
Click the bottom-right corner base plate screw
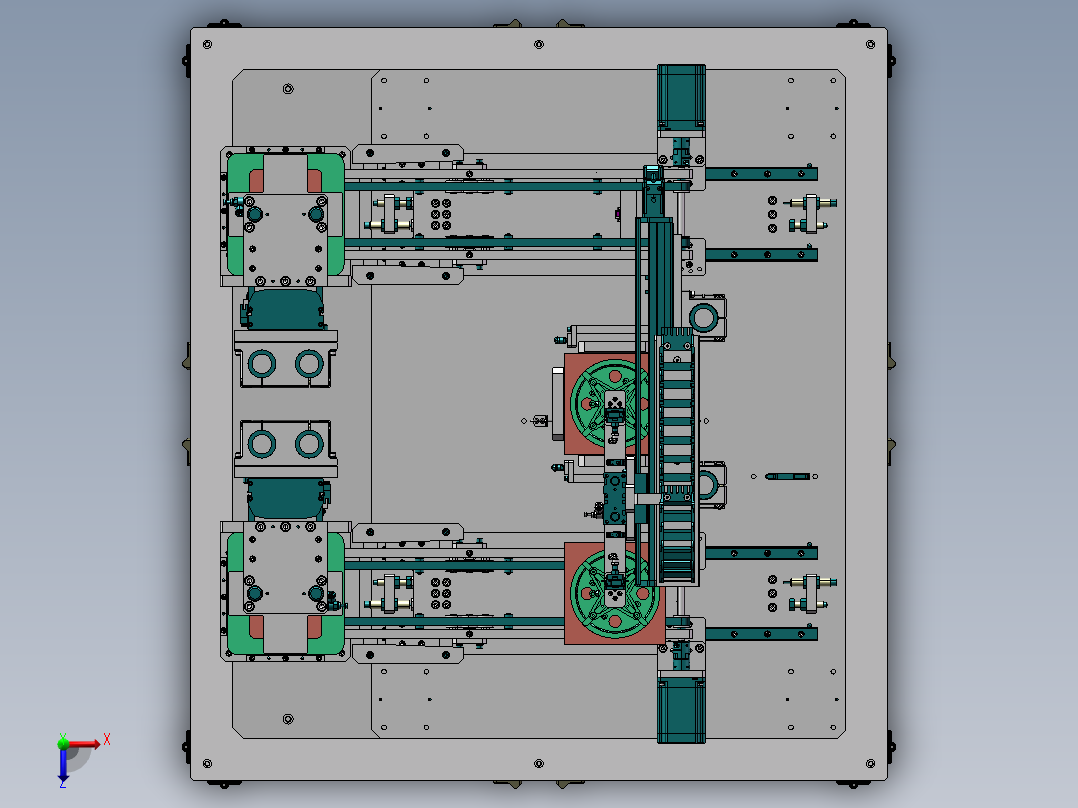[x=870, y=764]
